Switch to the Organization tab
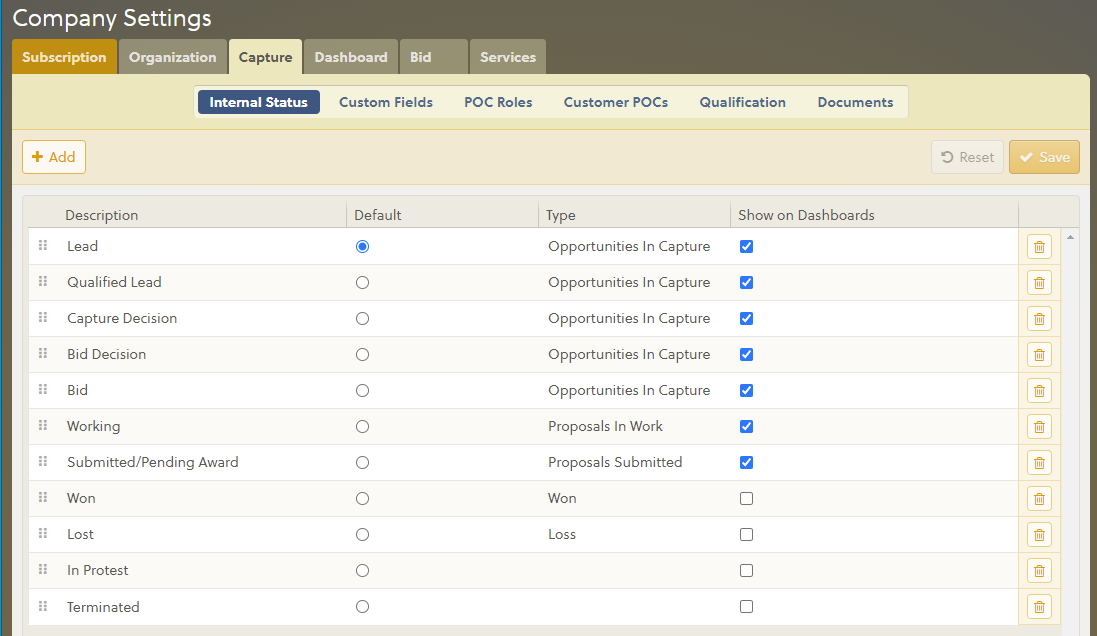 tap(172, 57)
